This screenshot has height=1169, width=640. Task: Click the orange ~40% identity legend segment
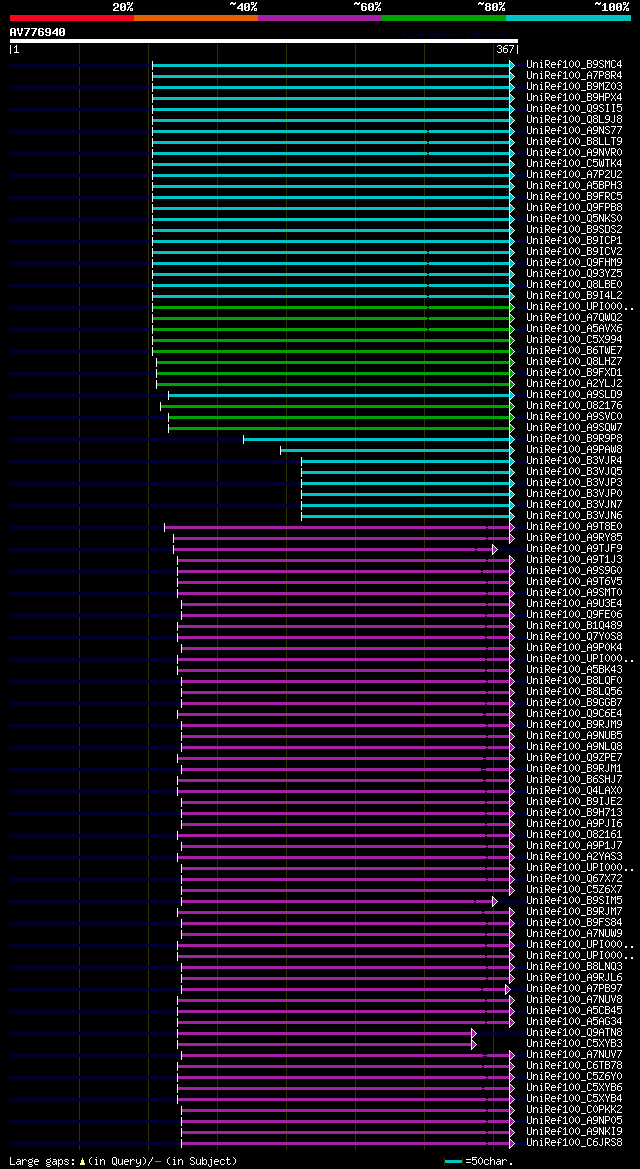click(196, 17)
